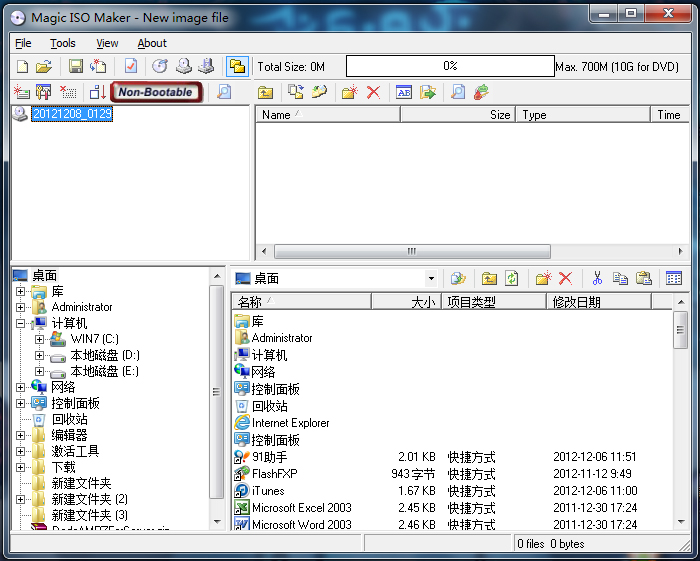Expand the WIN7 (C:) drive node
Viewport: 700px width, 561px height.
(x=39, y=340)
